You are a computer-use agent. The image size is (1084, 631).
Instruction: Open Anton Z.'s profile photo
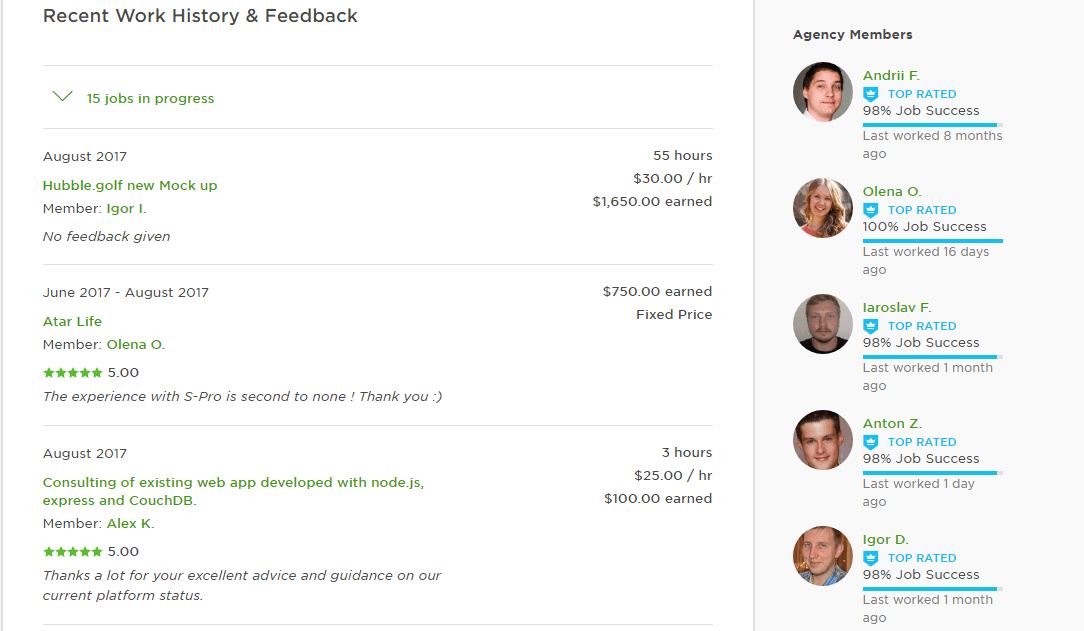[823, 440]
